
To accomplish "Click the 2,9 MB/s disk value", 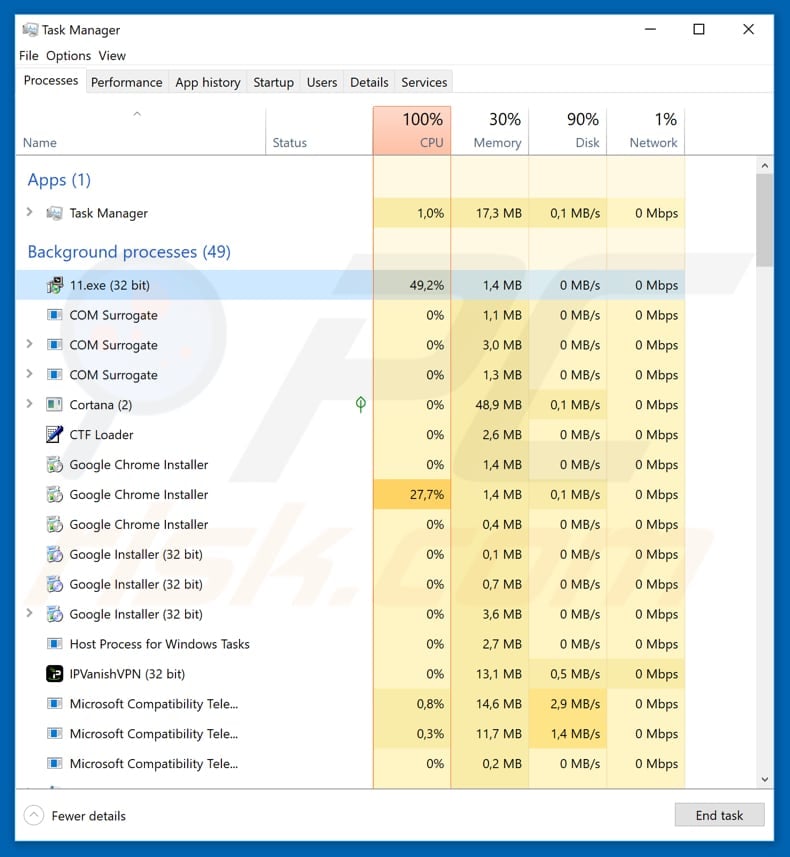I will click(575, 704).
